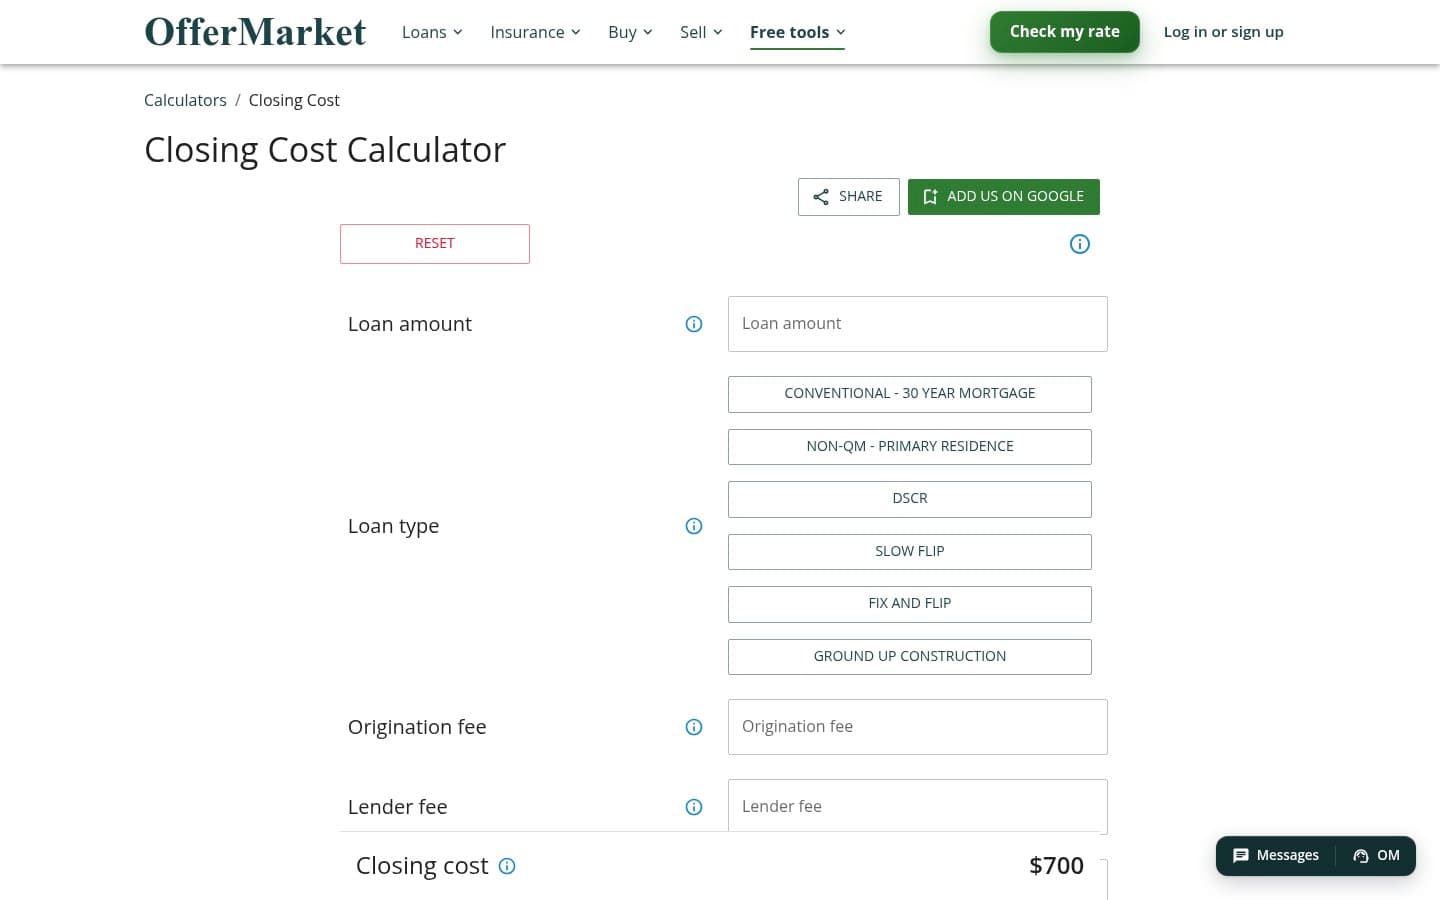
Task: Select Conventional - 30 Year Mortgage loan type
Action: point(910,394)
